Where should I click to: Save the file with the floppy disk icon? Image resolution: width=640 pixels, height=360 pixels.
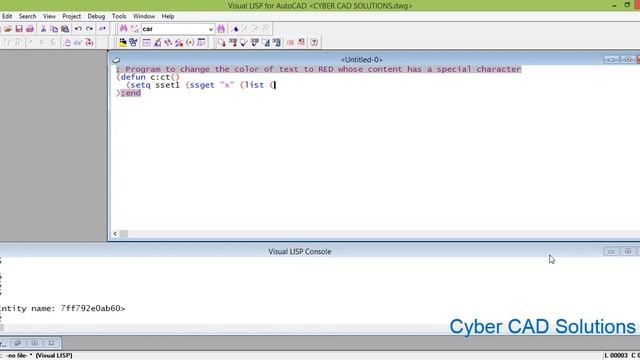coord(19,29)
